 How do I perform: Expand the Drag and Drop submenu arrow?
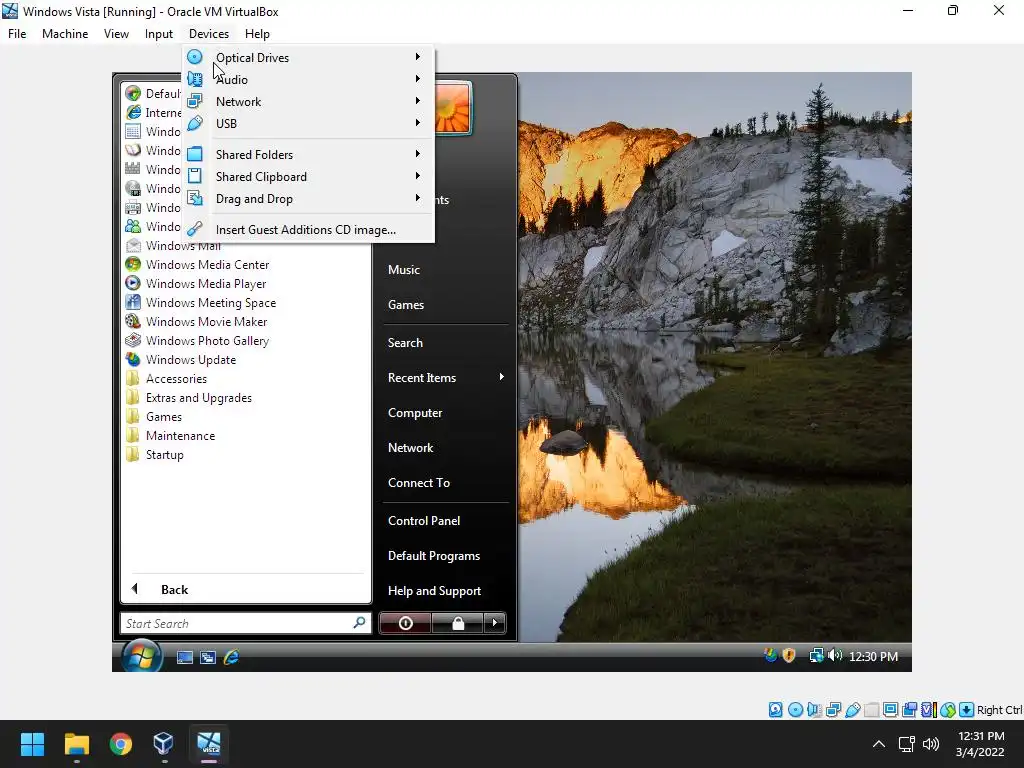click(x=418, y=198)
